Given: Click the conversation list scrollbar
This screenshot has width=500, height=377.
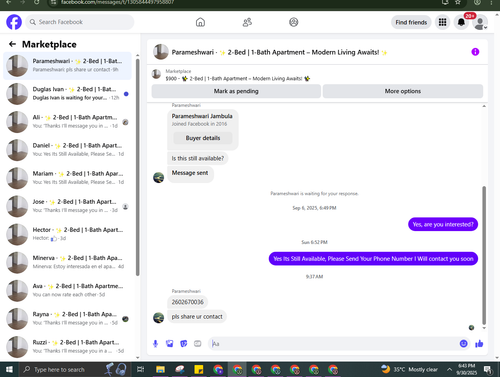Looking at the screenshot, I should [137, 167].
